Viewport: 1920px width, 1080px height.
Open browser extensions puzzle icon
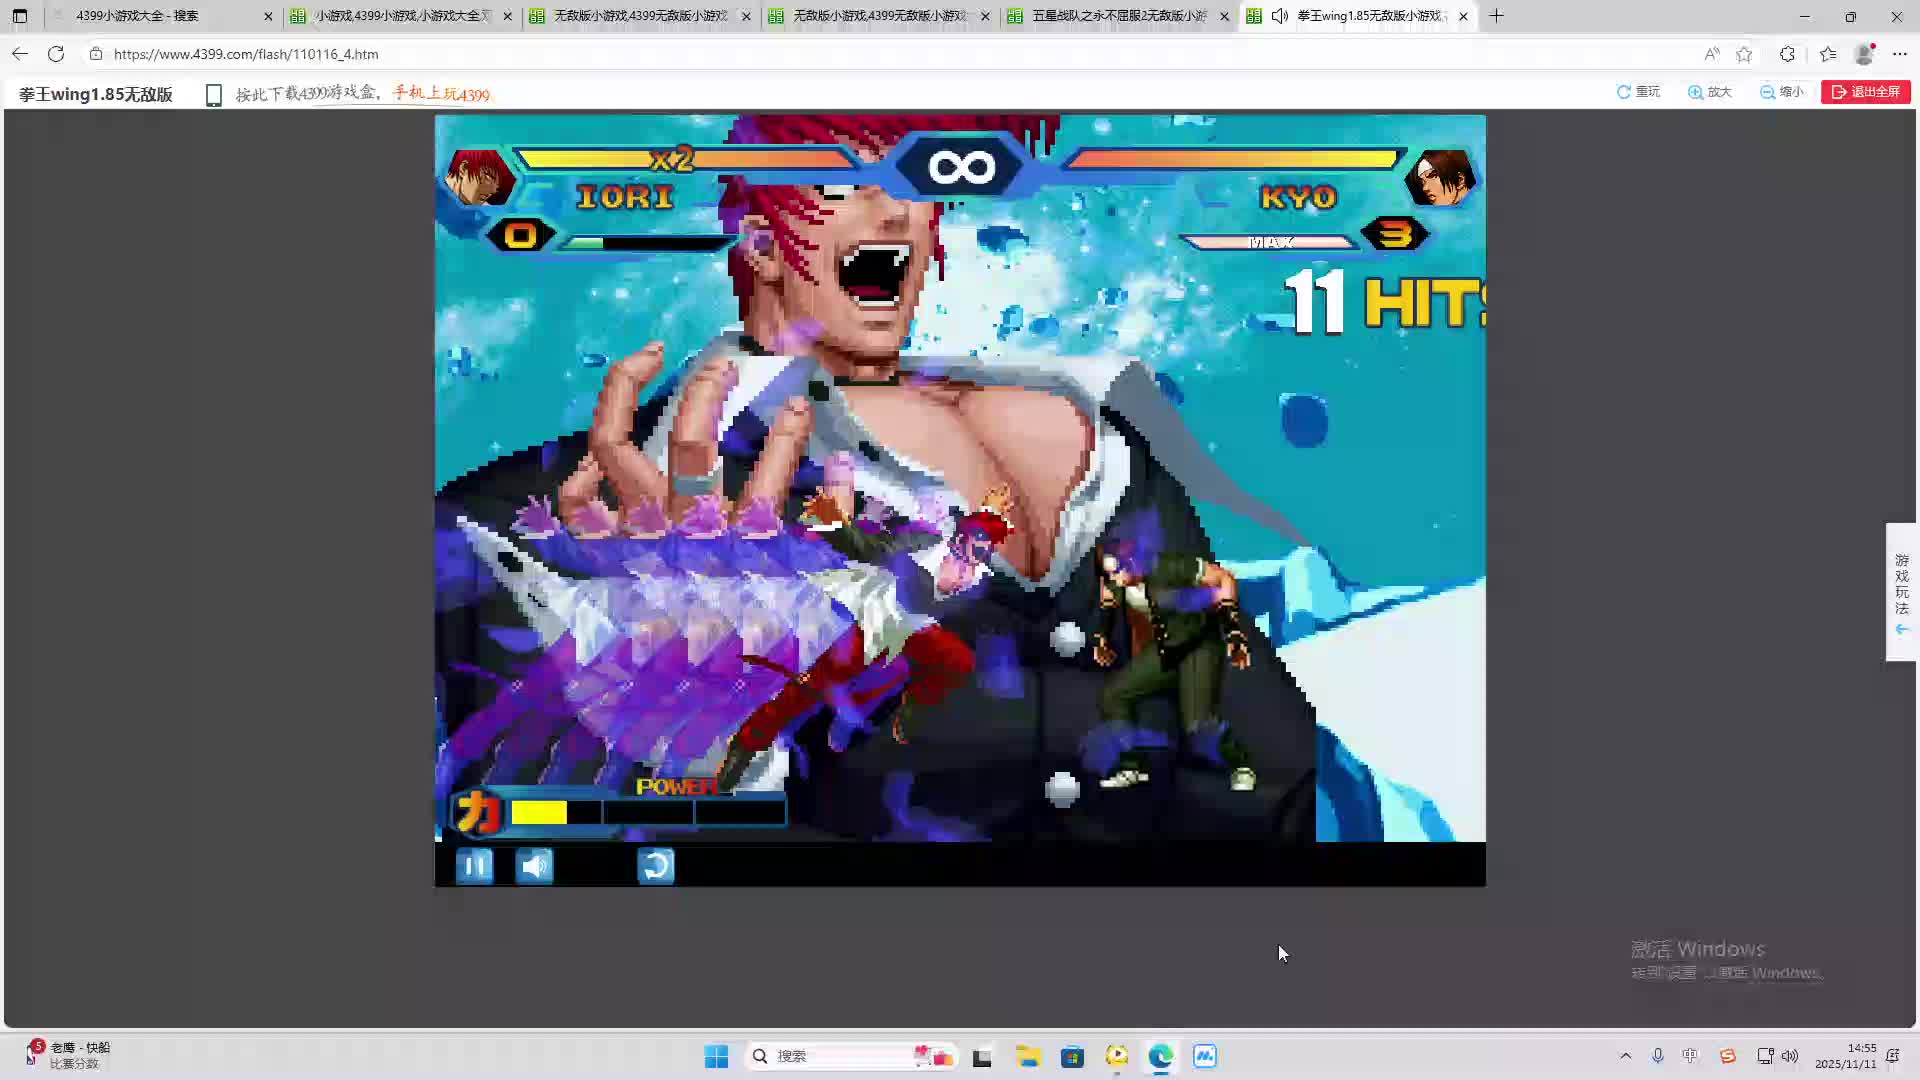tap(1787, 54)
